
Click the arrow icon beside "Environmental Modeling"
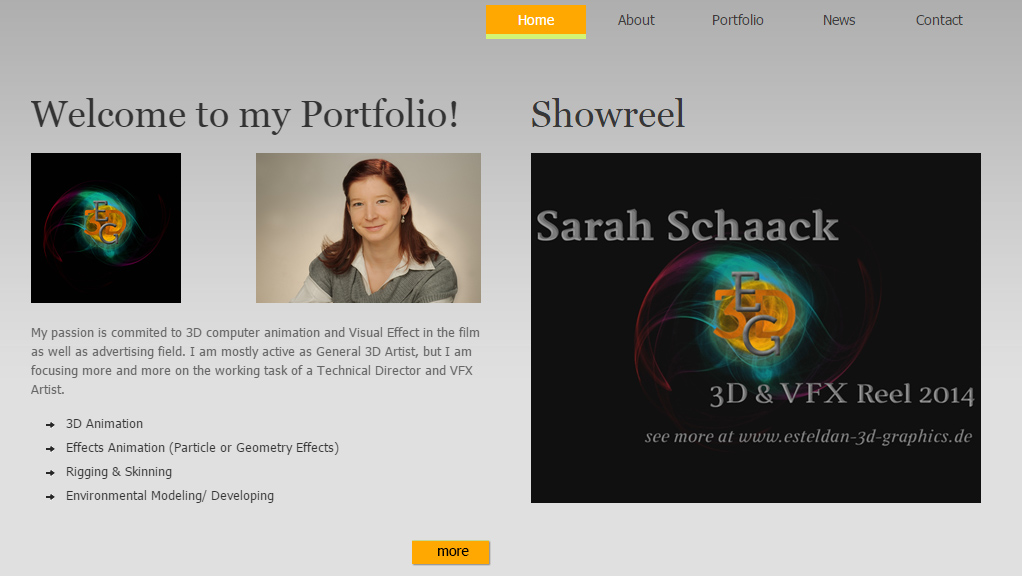[x=50, y=496]
